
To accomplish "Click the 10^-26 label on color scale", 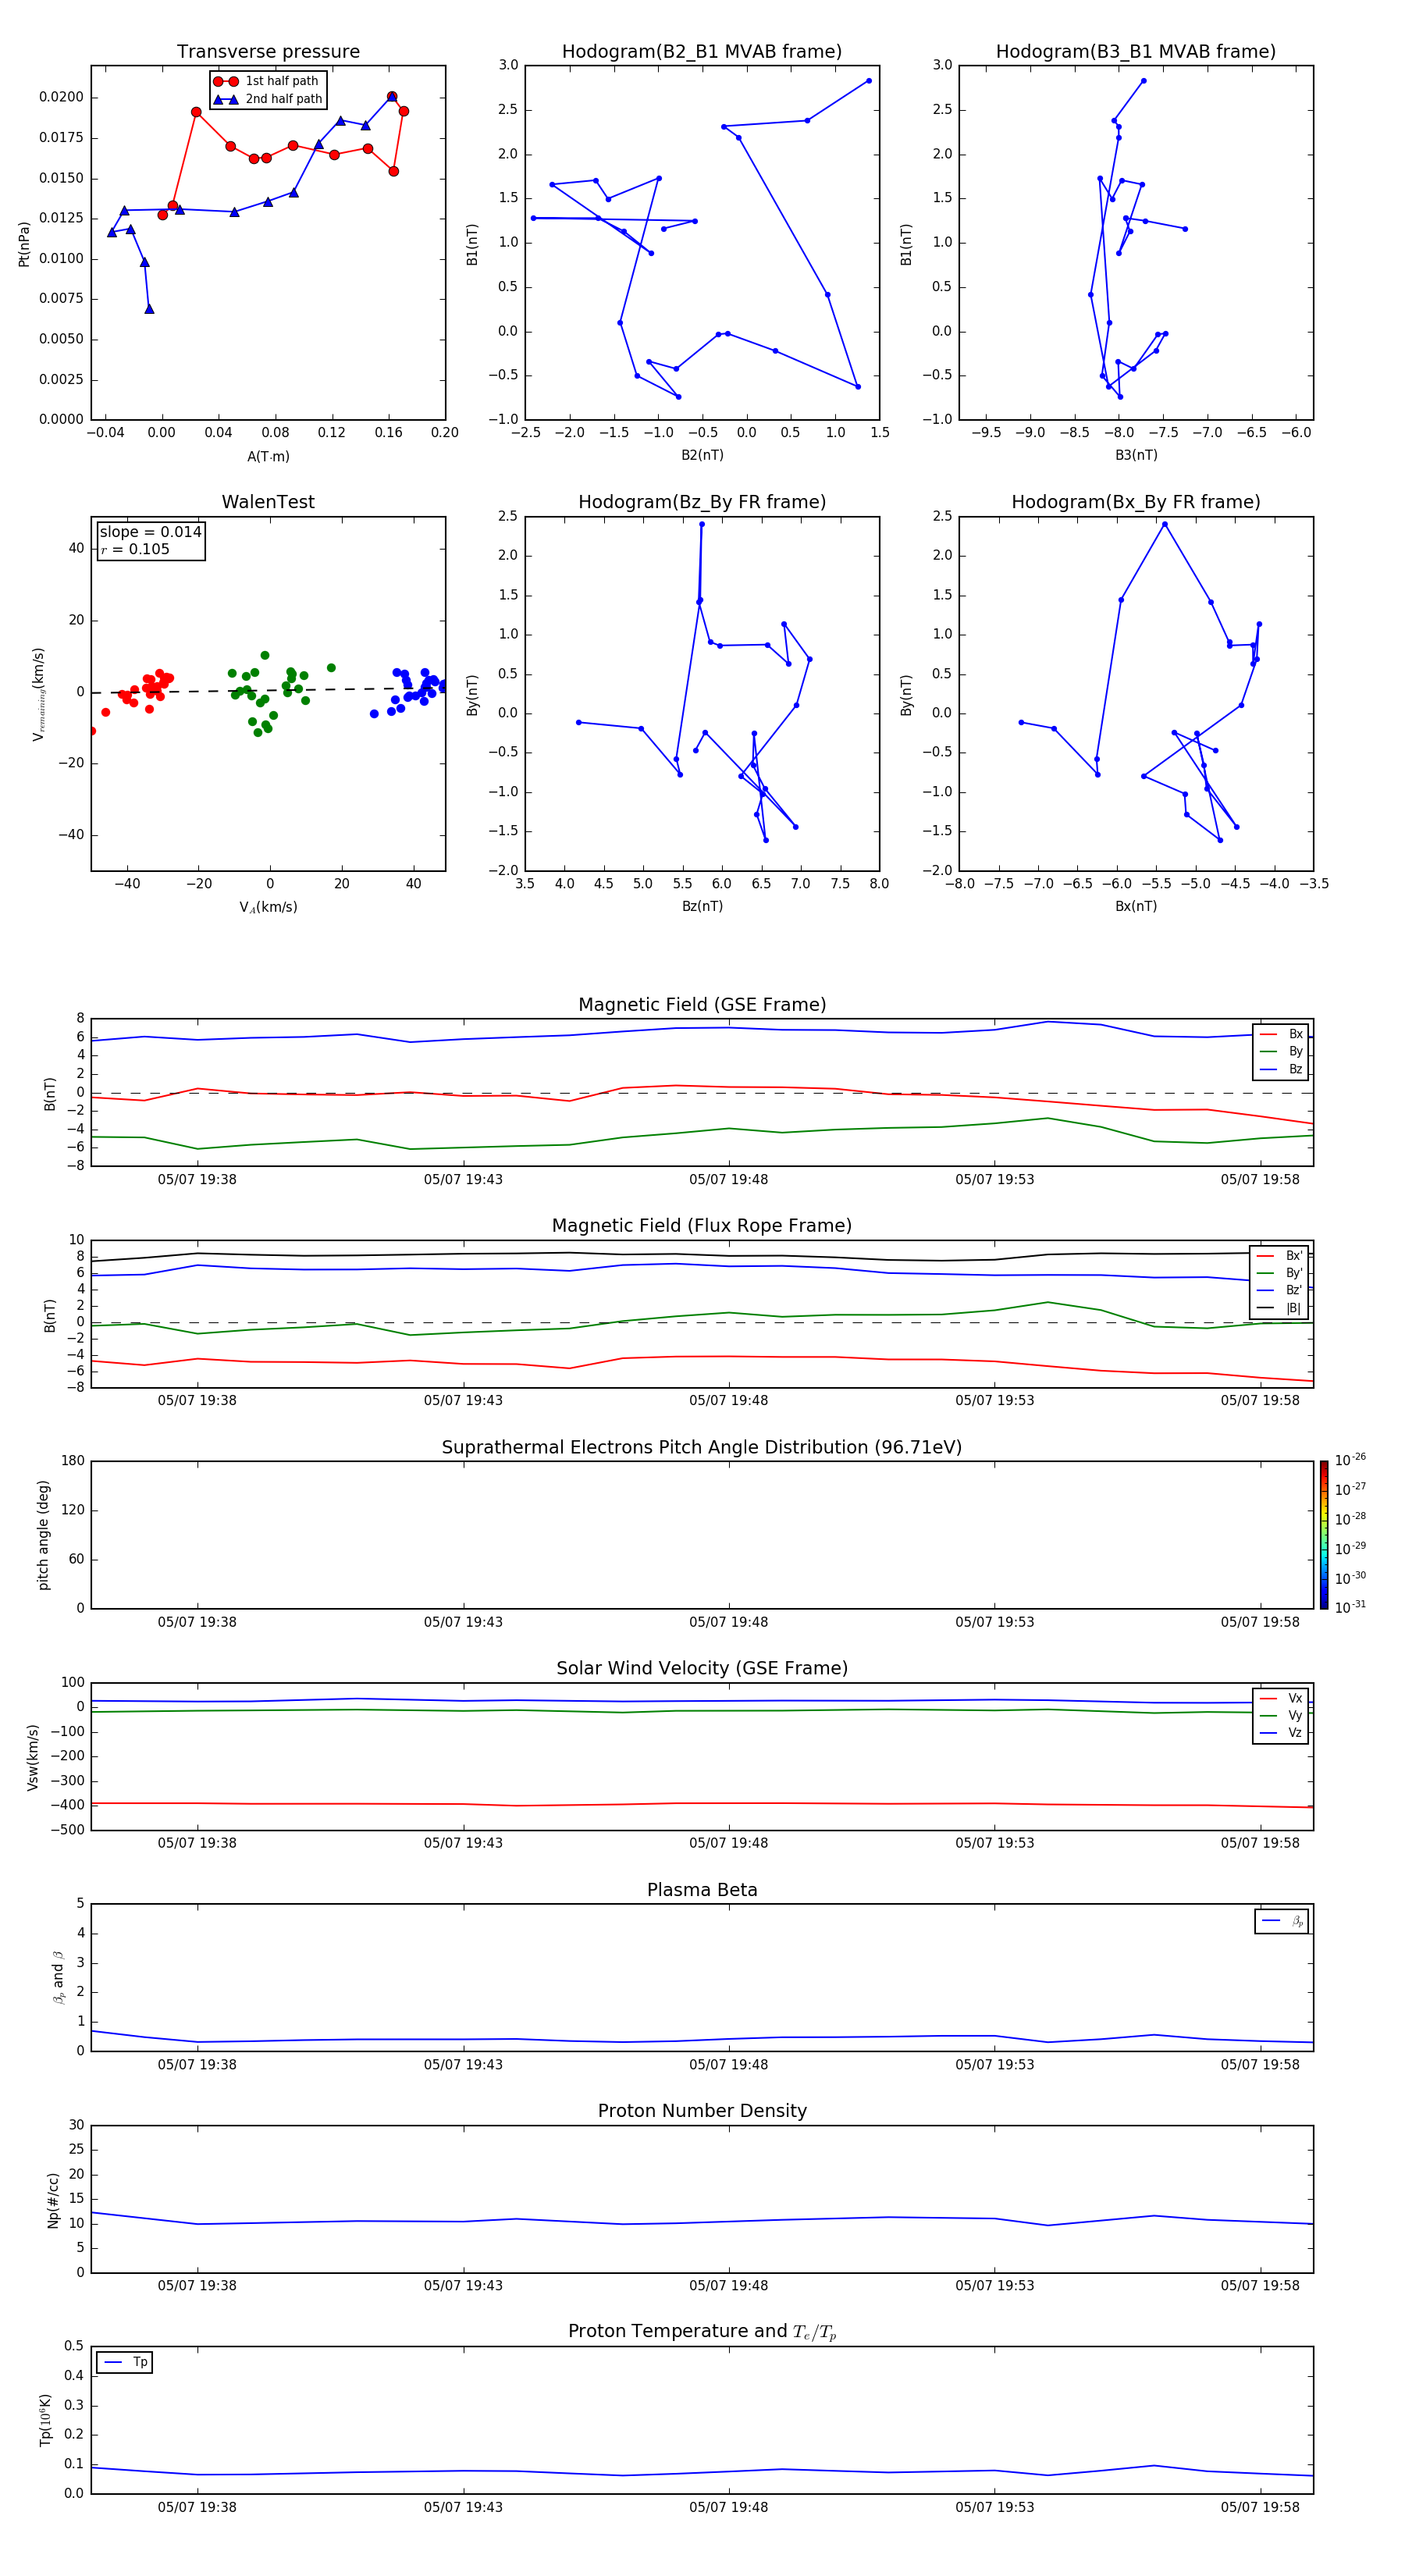I will click(x=1350, y=1460).
